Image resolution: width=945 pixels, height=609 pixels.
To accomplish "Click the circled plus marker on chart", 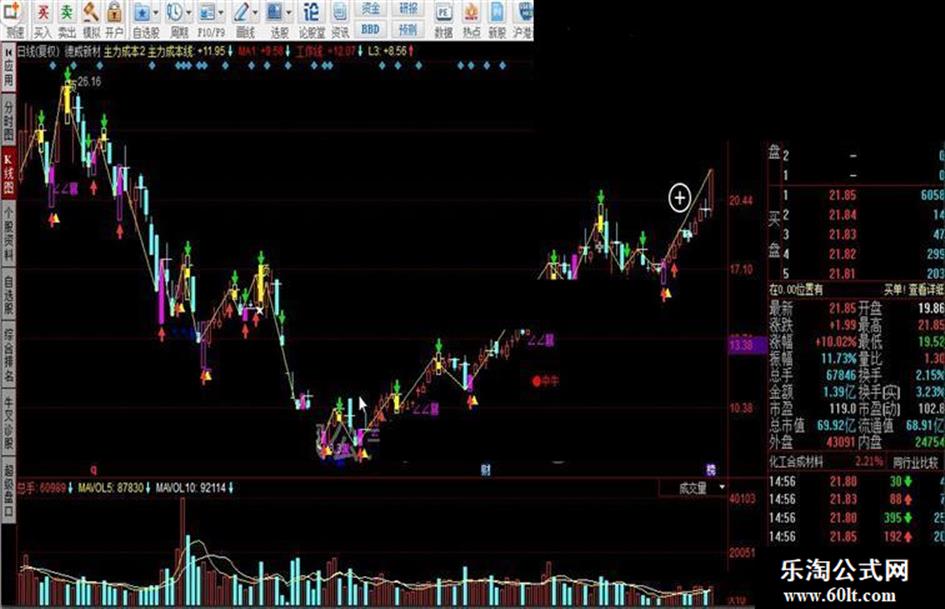I will (680, 197).
